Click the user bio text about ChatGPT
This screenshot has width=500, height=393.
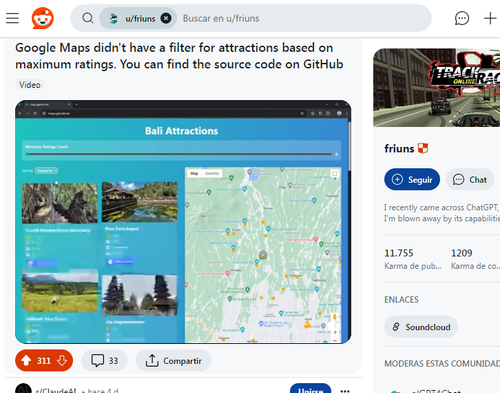point(442,213)
